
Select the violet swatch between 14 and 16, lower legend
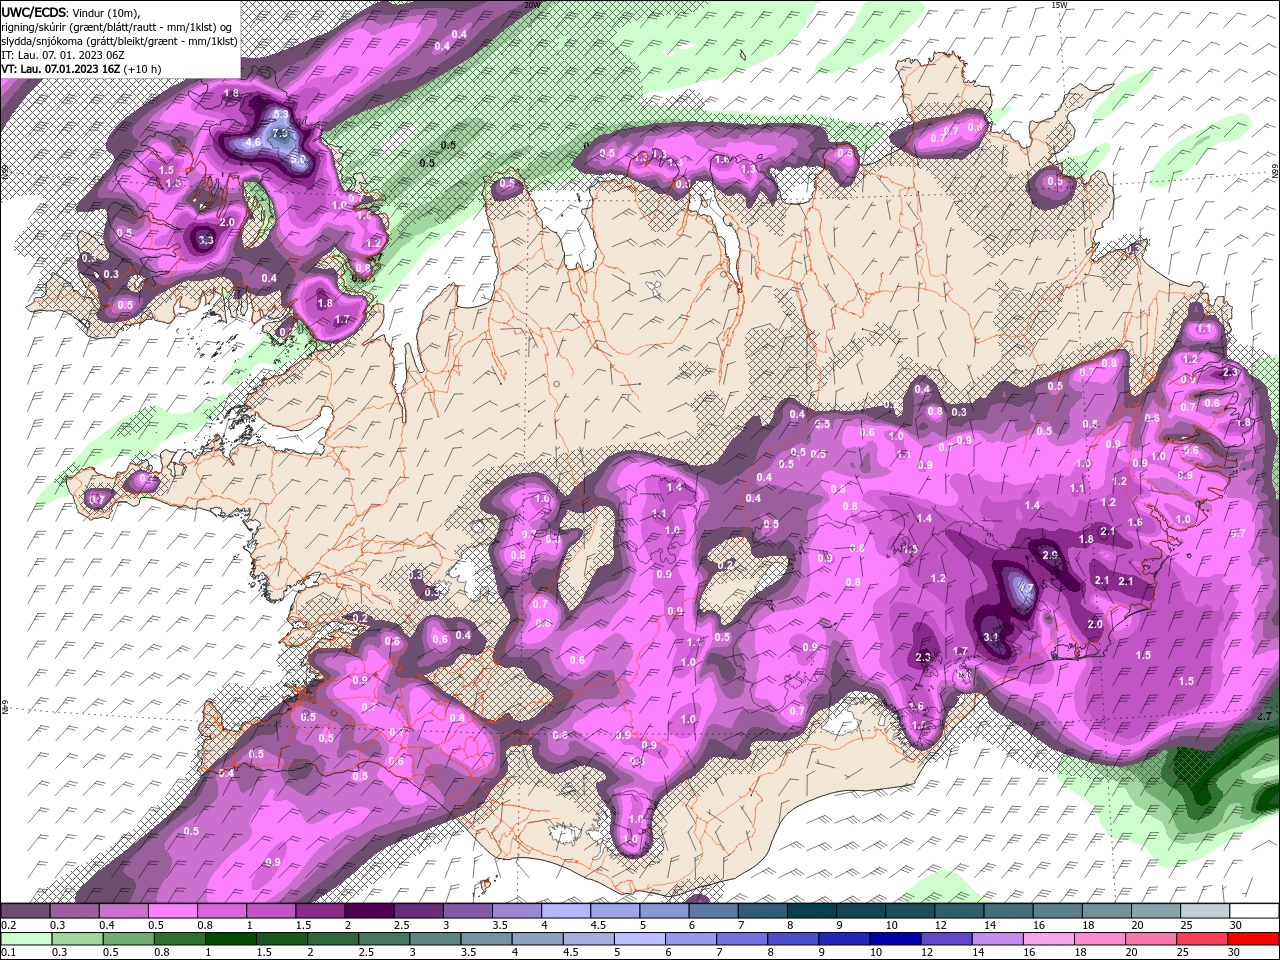click(x=998, y=939)
